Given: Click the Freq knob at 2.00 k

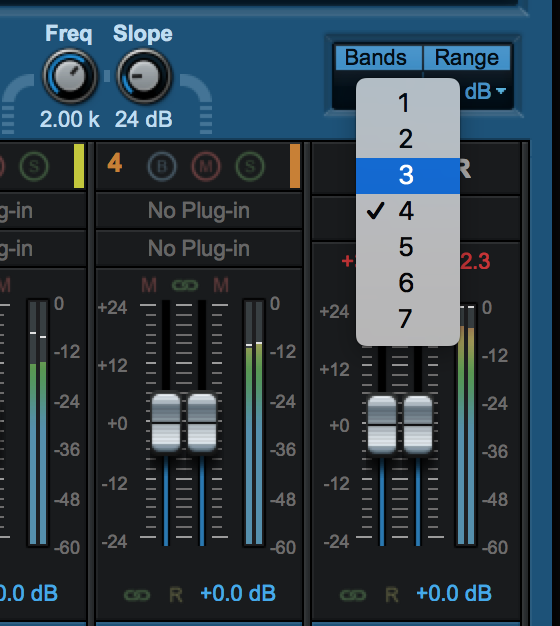Looking at the screenshot, I should (x=70, y=76).
